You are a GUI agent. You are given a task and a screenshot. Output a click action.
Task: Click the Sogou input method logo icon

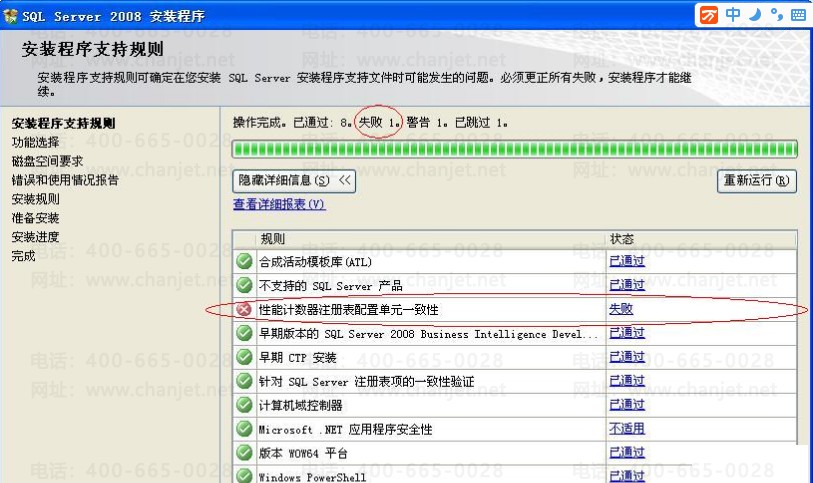pos(709,15)
